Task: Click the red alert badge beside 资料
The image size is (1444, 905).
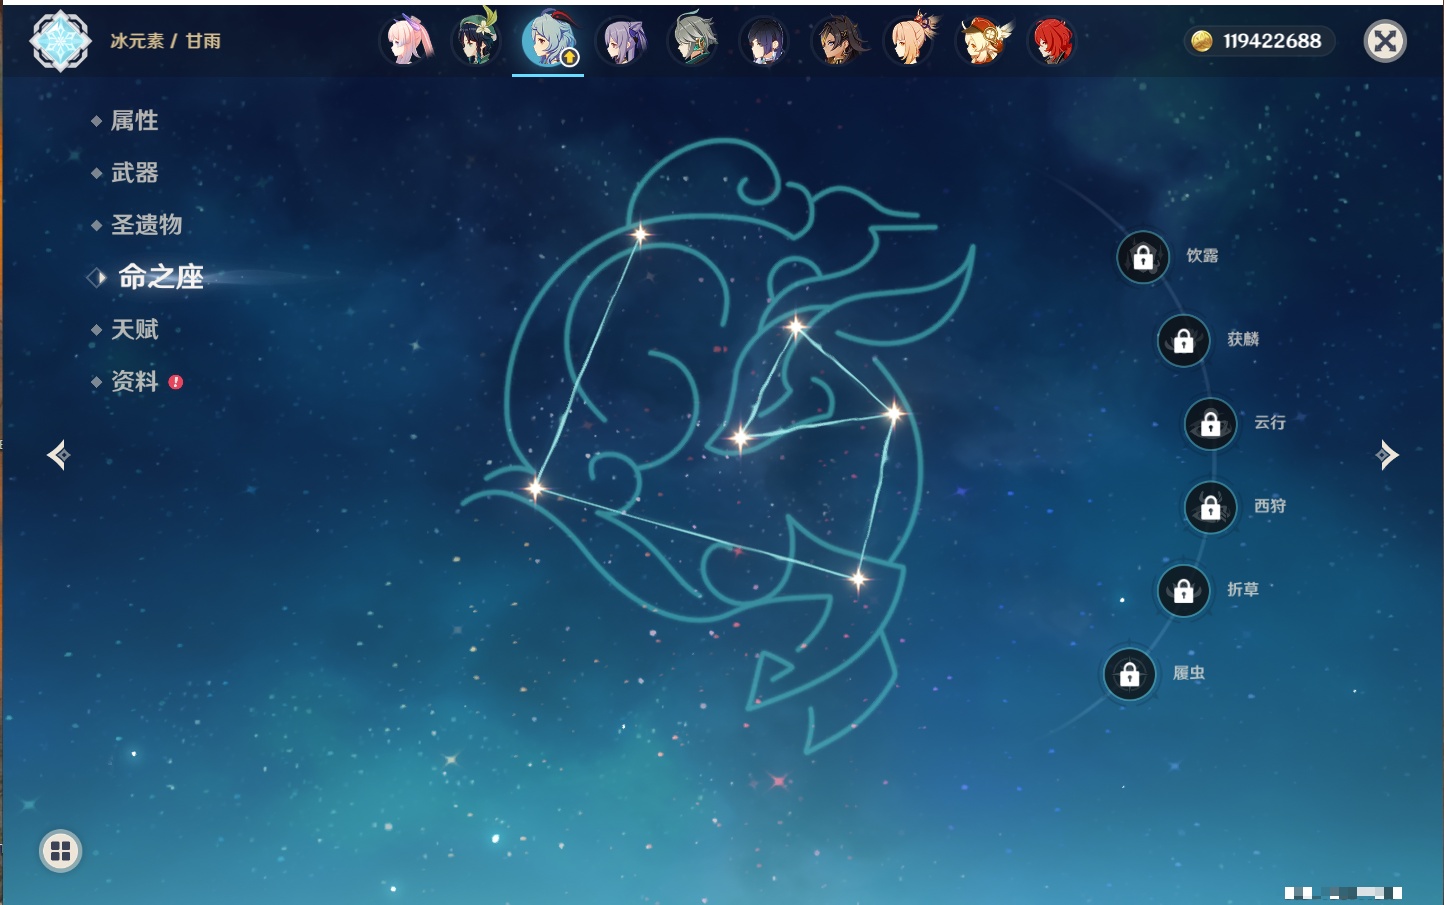Action: [x=176, y=382]
